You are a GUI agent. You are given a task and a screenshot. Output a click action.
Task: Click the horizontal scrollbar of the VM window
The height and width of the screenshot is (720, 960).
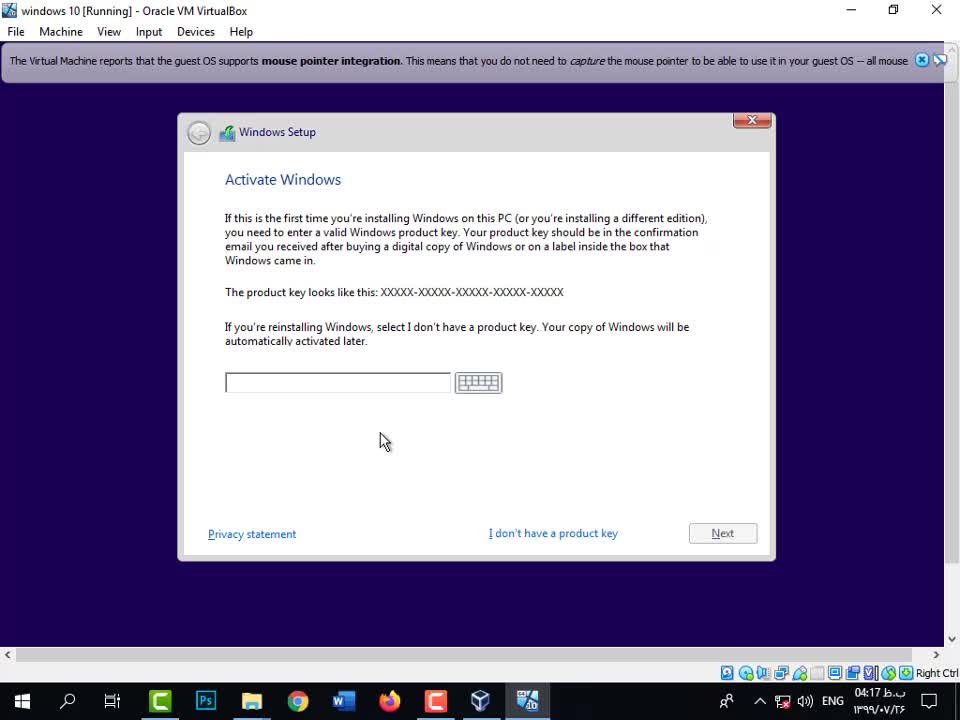click(x=475, y=655)
